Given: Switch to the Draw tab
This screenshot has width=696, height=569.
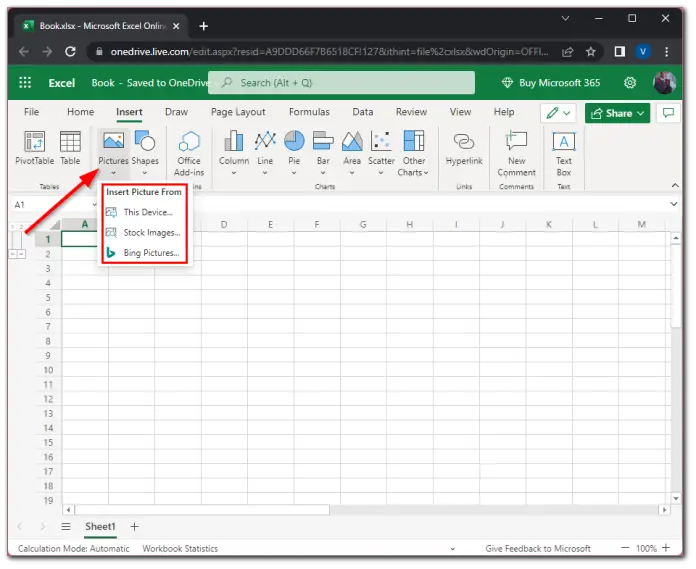Looking at the screenshot, I should coord(176,112).
